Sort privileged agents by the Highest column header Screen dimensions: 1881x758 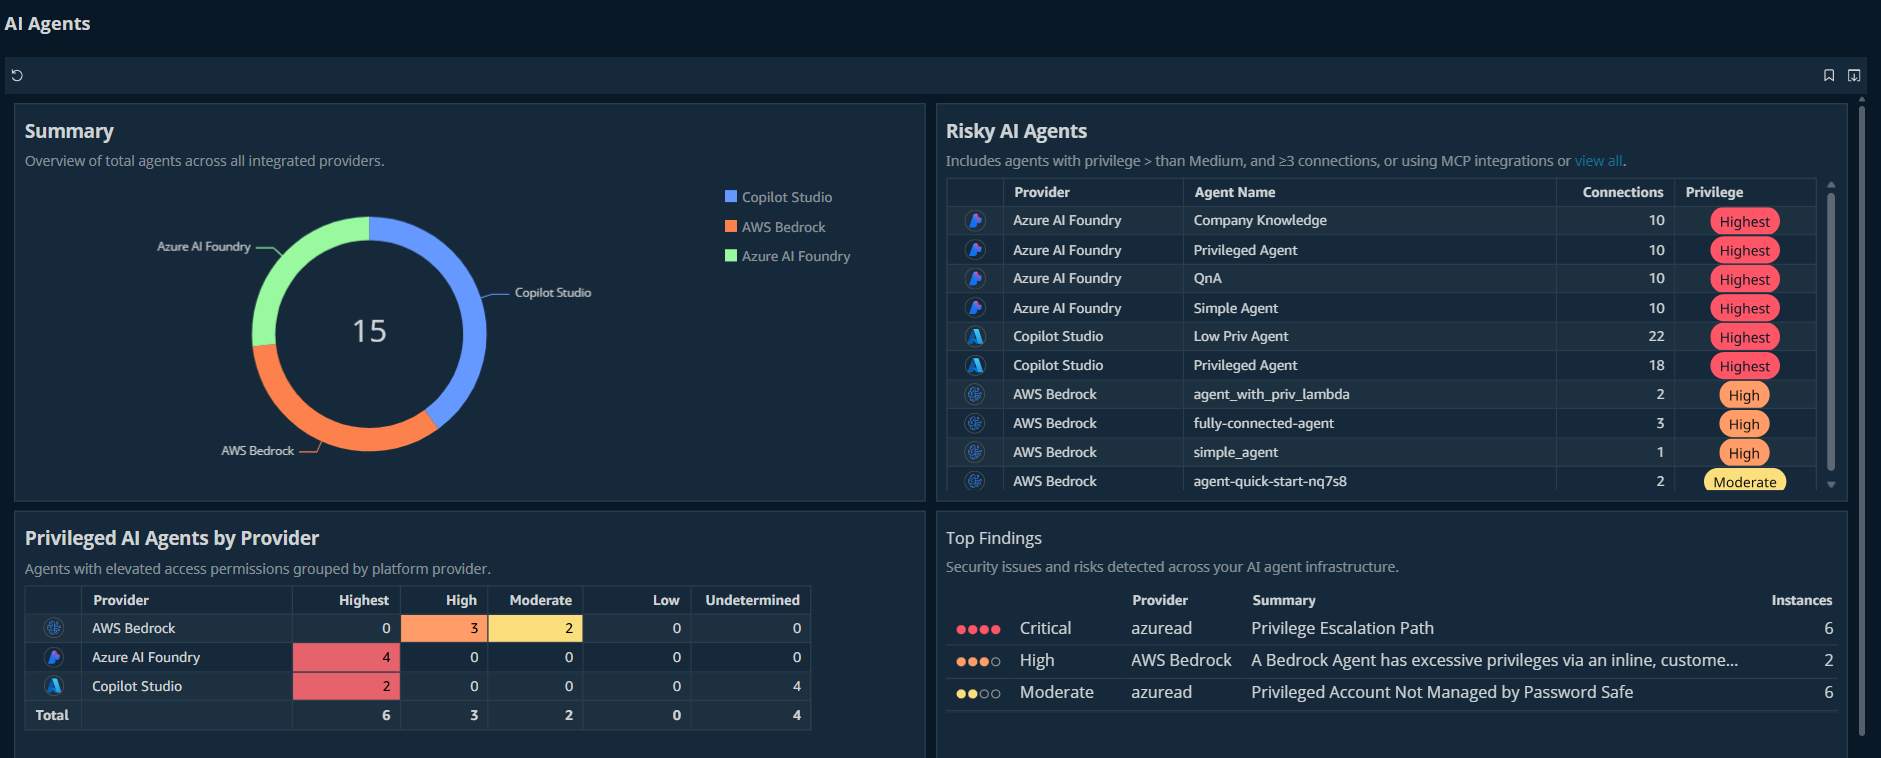[364, 600]
